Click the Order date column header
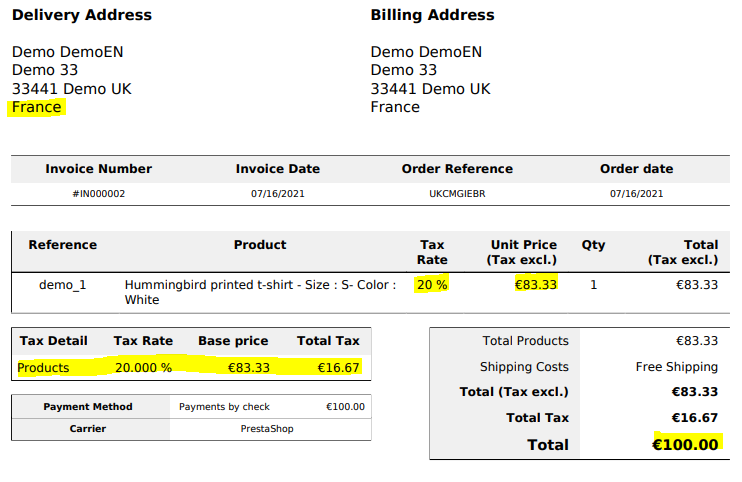This screenshot has height=482, width=742. pos(636,169)
